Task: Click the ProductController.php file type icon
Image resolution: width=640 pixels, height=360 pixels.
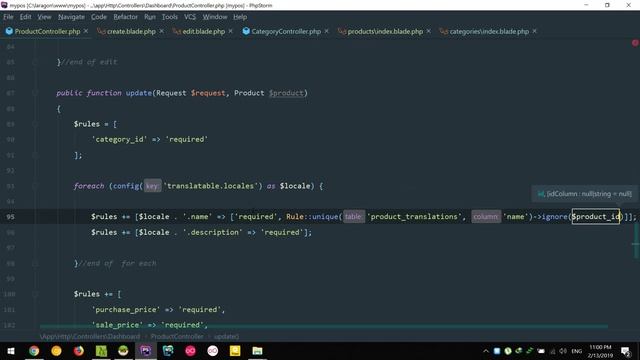Action: point(9,31)
